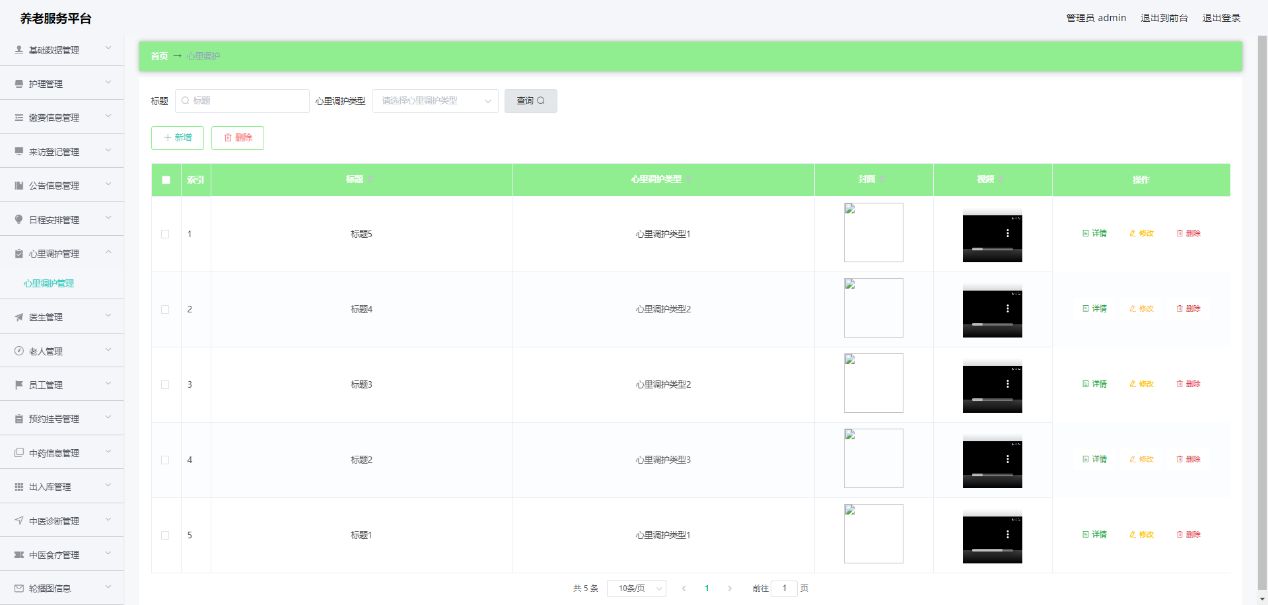Check the row 2 标题4 checkbox

point(165,309)
